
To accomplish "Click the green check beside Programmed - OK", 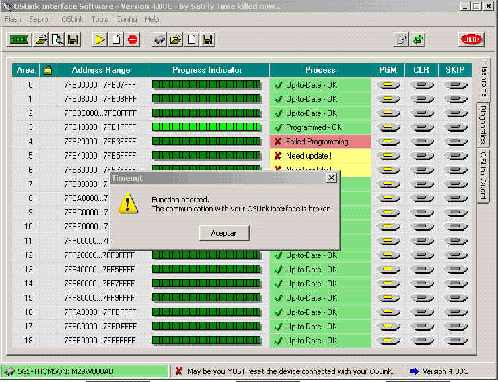I will coord(278,127).
